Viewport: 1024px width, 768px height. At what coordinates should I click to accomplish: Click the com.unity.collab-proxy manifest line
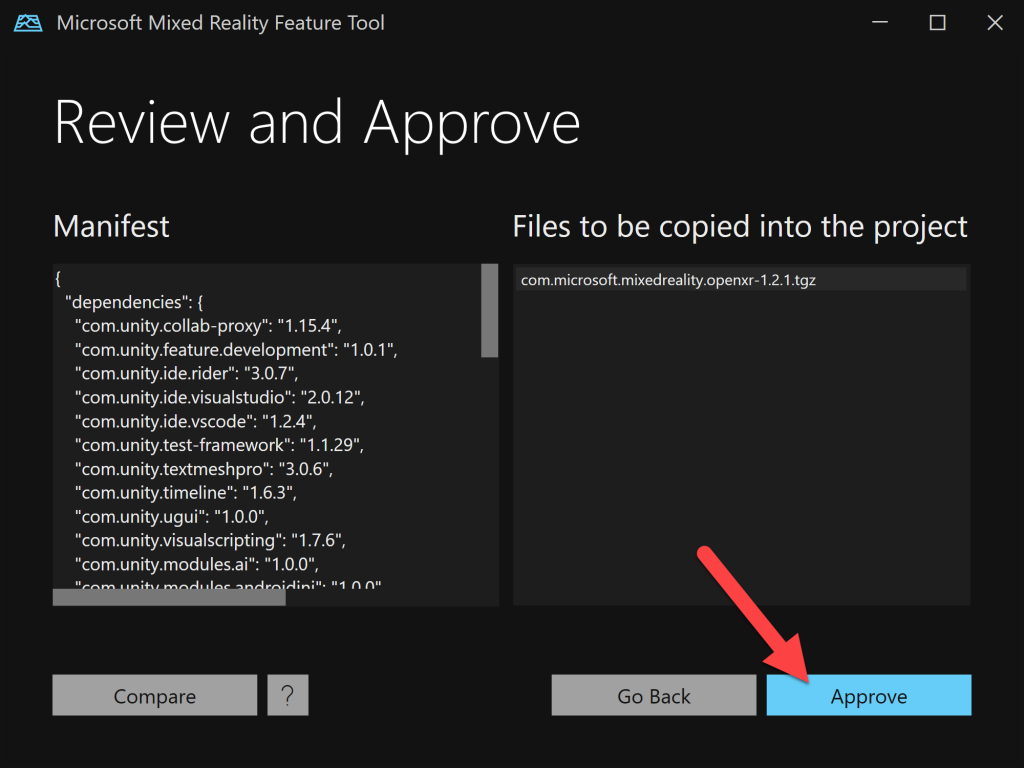coord(208,325)
